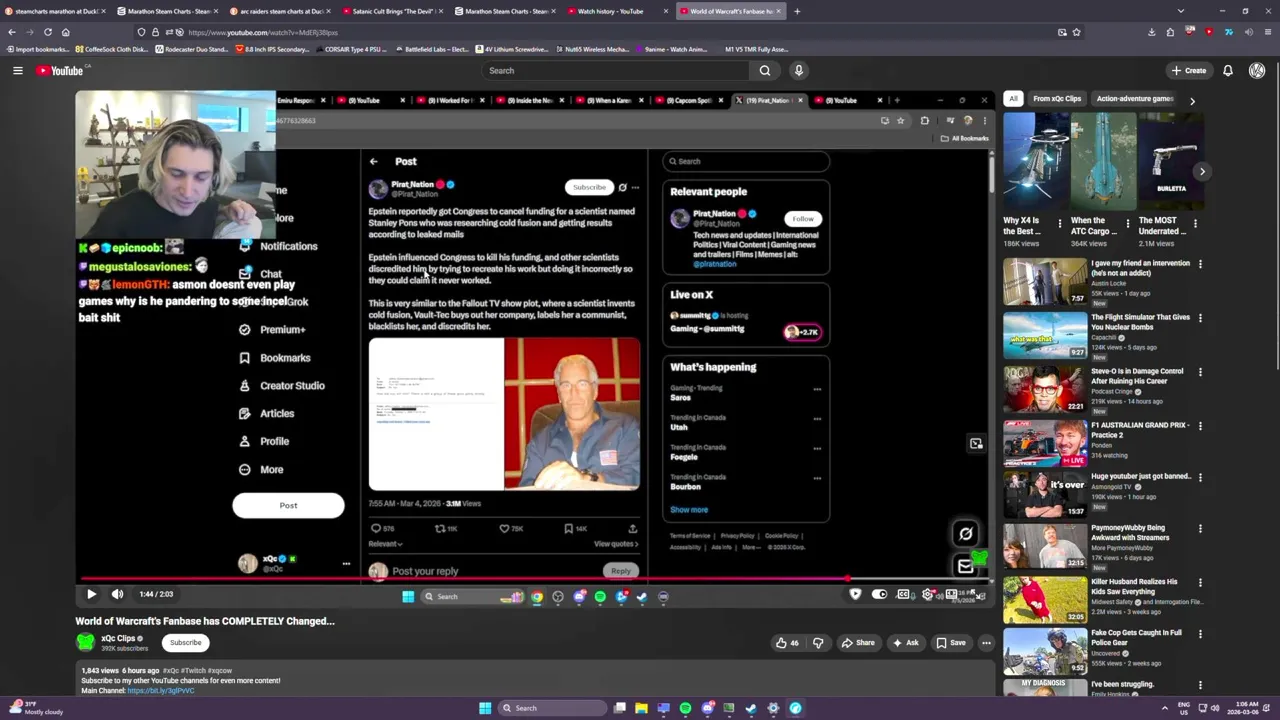Open more actions for the video
1280x720 pixels.
(986, 643)
